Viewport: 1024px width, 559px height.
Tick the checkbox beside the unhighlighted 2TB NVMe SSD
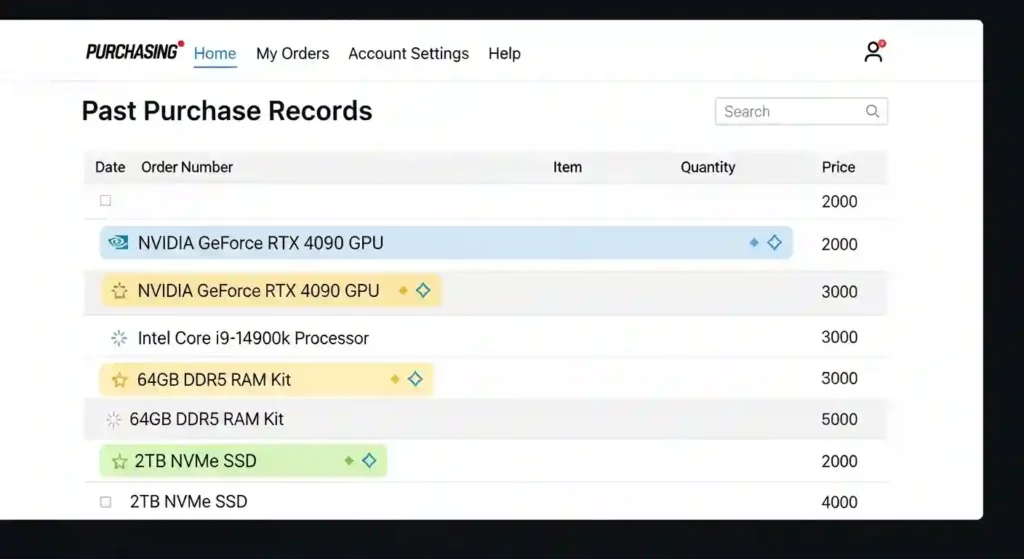(105, 502)
